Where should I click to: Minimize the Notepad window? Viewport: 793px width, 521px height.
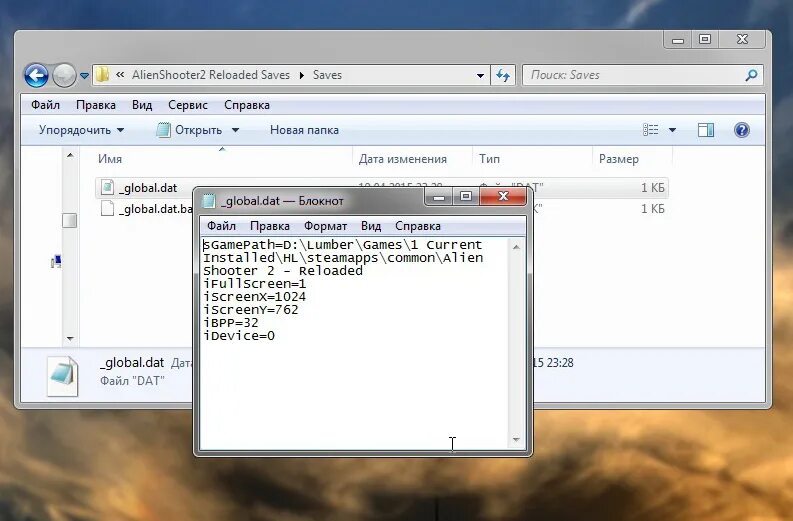[439, 196]
